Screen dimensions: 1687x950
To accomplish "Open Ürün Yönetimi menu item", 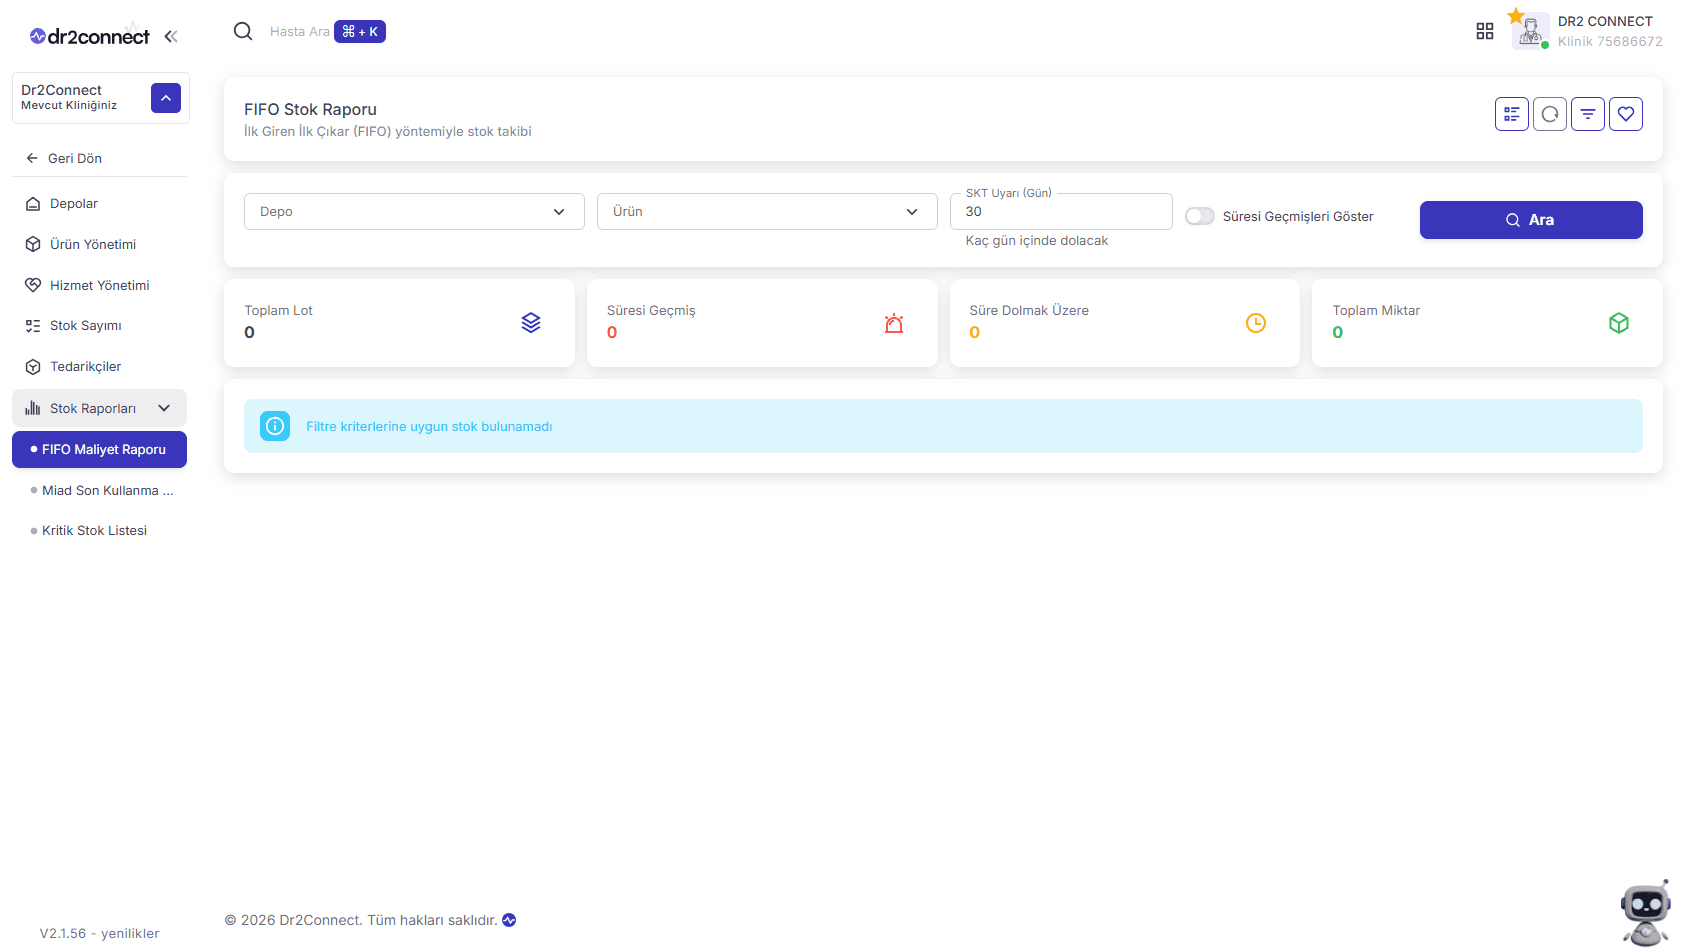I will coord(99,244).
